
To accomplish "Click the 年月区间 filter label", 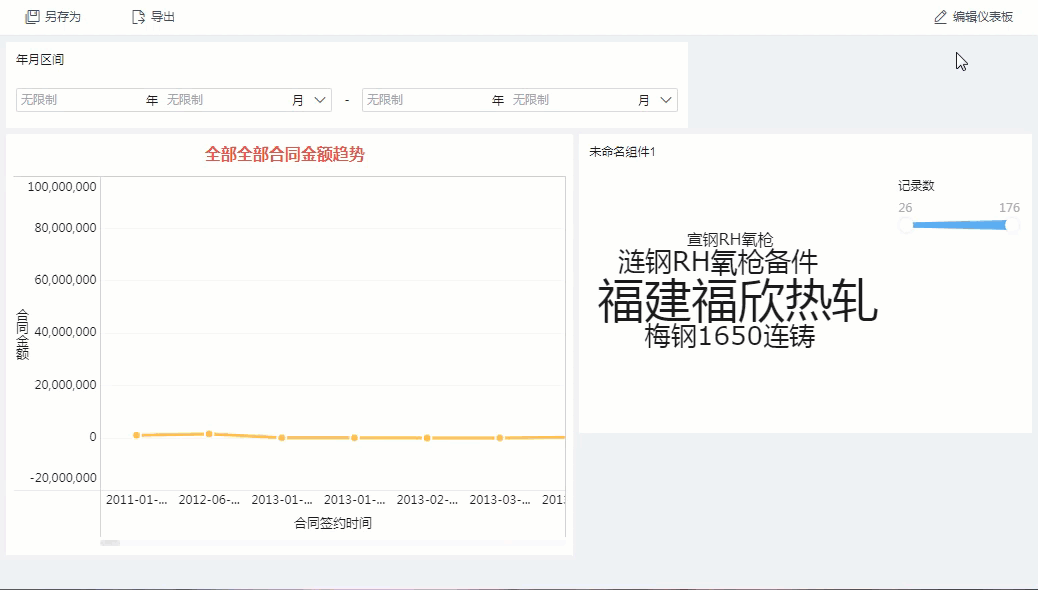I will [40, 60].
